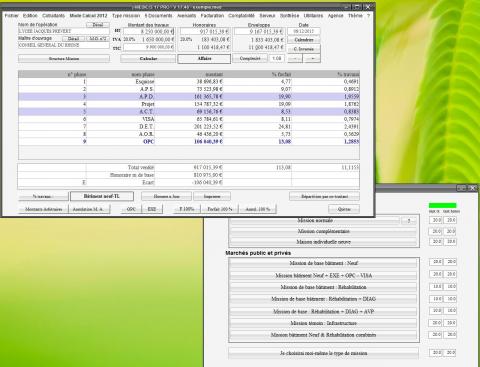
Task: Open the Thème menu
Action: (x=355, y=16)
